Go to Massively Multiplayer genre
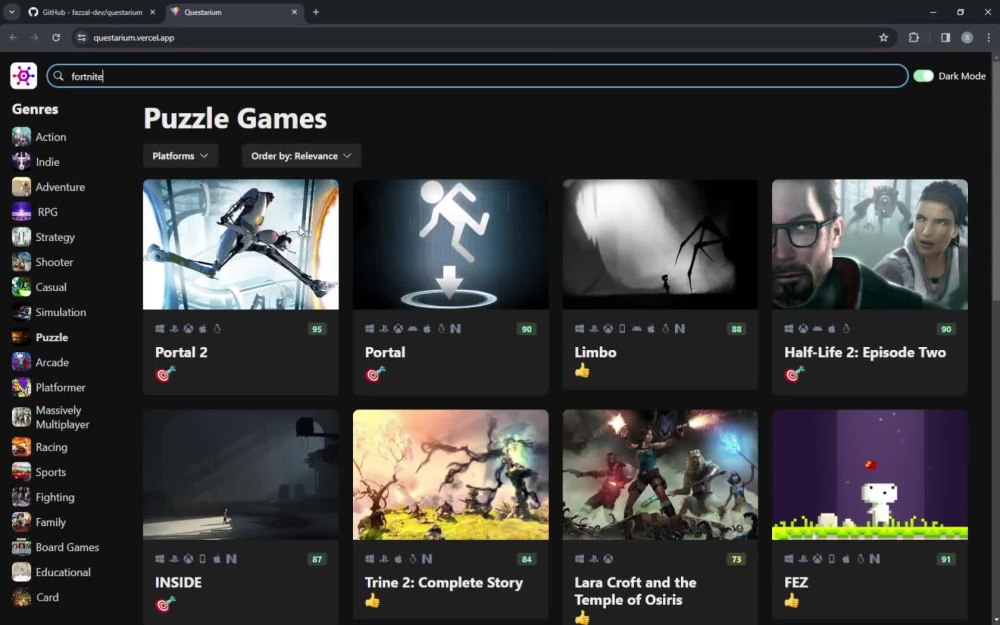Viewport: 1000px width, 625px height. pyautogui.click(x=62, y=417)
